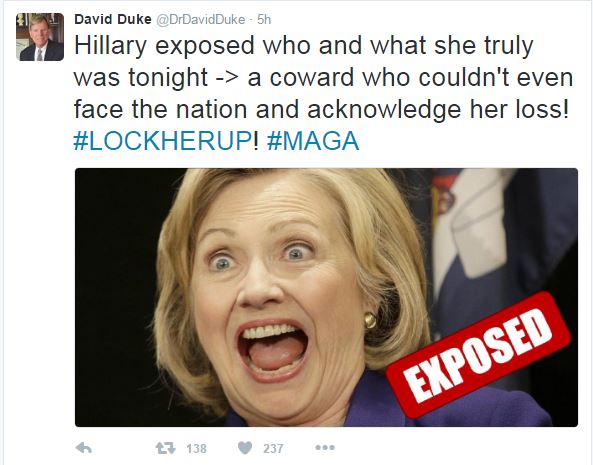Click the words "acknowledge her loss!"

(438, 110)
